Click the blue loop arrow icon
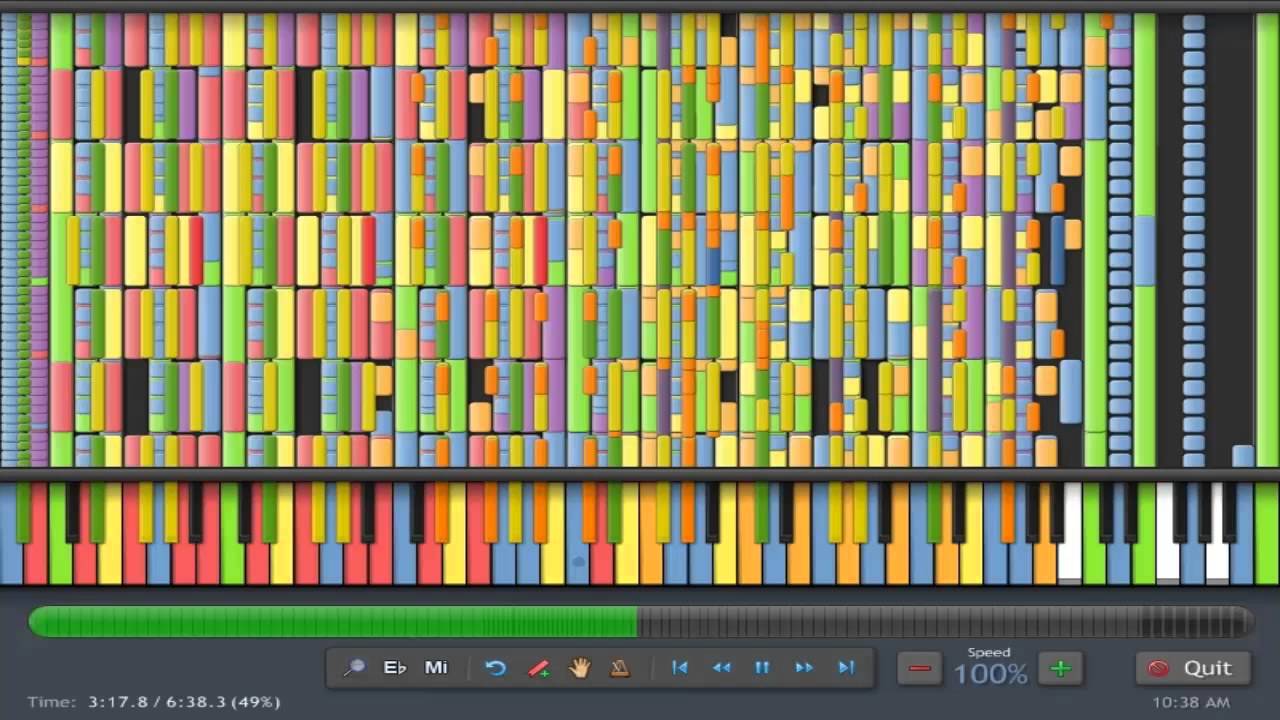The image size is (1280, 720). point(496,668)
